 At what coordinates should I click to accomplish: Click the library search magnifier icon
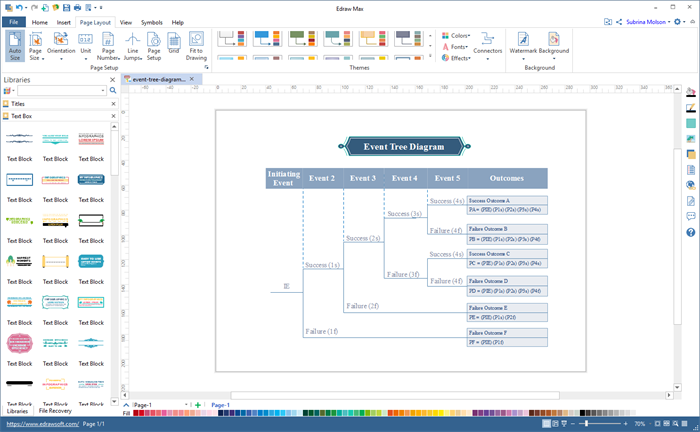pos(113,91)
